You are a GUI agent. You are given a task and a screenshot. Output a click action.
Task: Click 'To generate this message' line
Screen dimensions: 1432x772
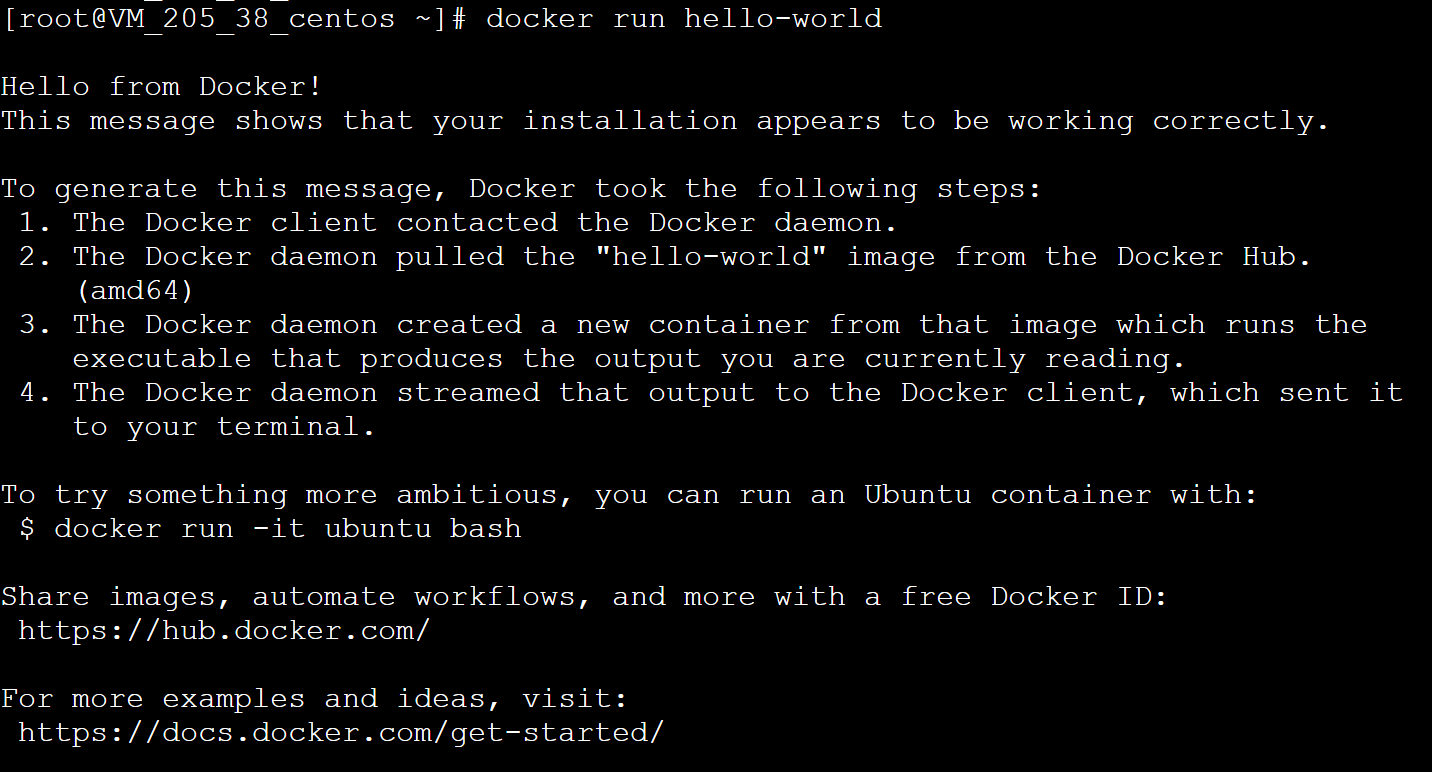tap(521, 189)
